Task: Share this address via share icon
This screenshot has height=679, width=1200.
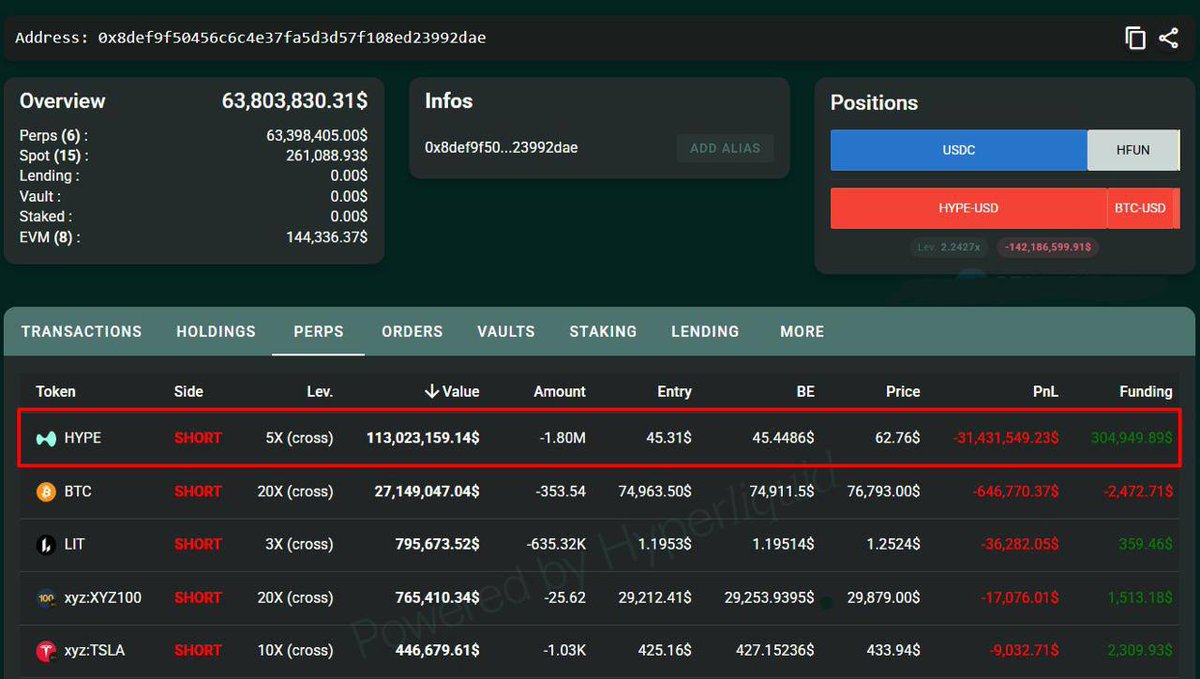Action: click(1168, 38)
